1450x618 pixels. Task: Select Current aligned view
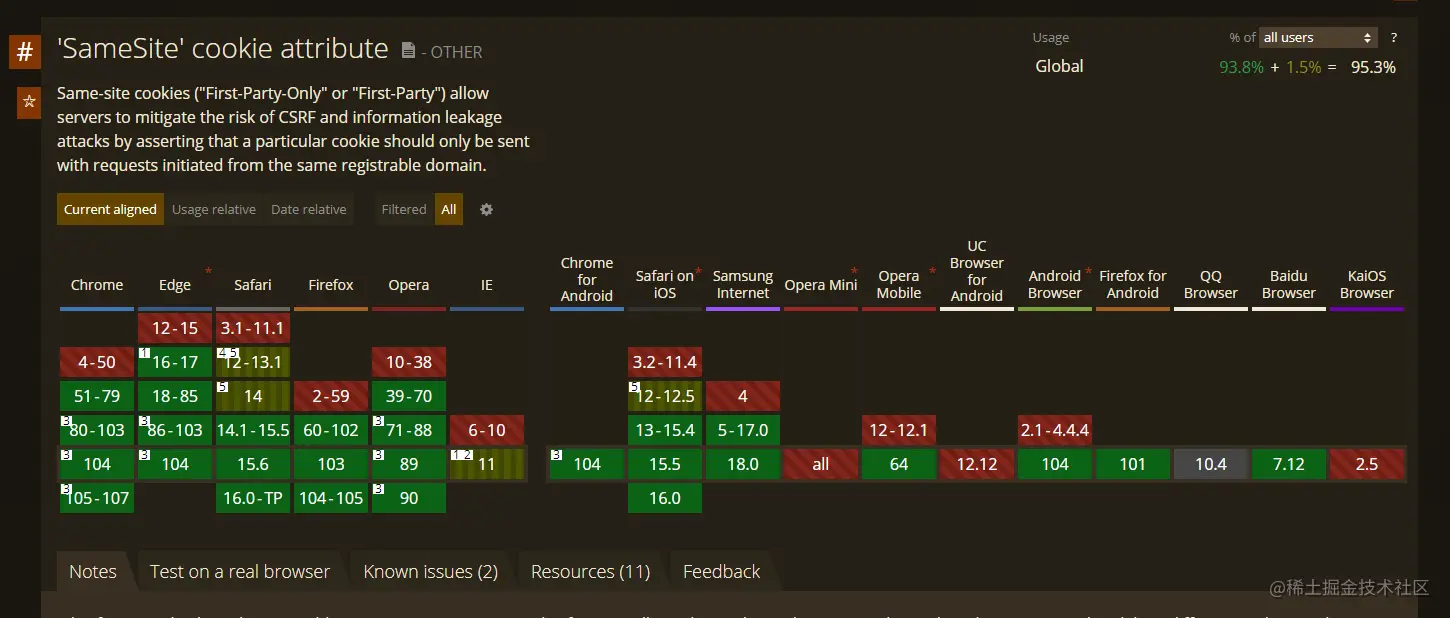pos(110,209)
